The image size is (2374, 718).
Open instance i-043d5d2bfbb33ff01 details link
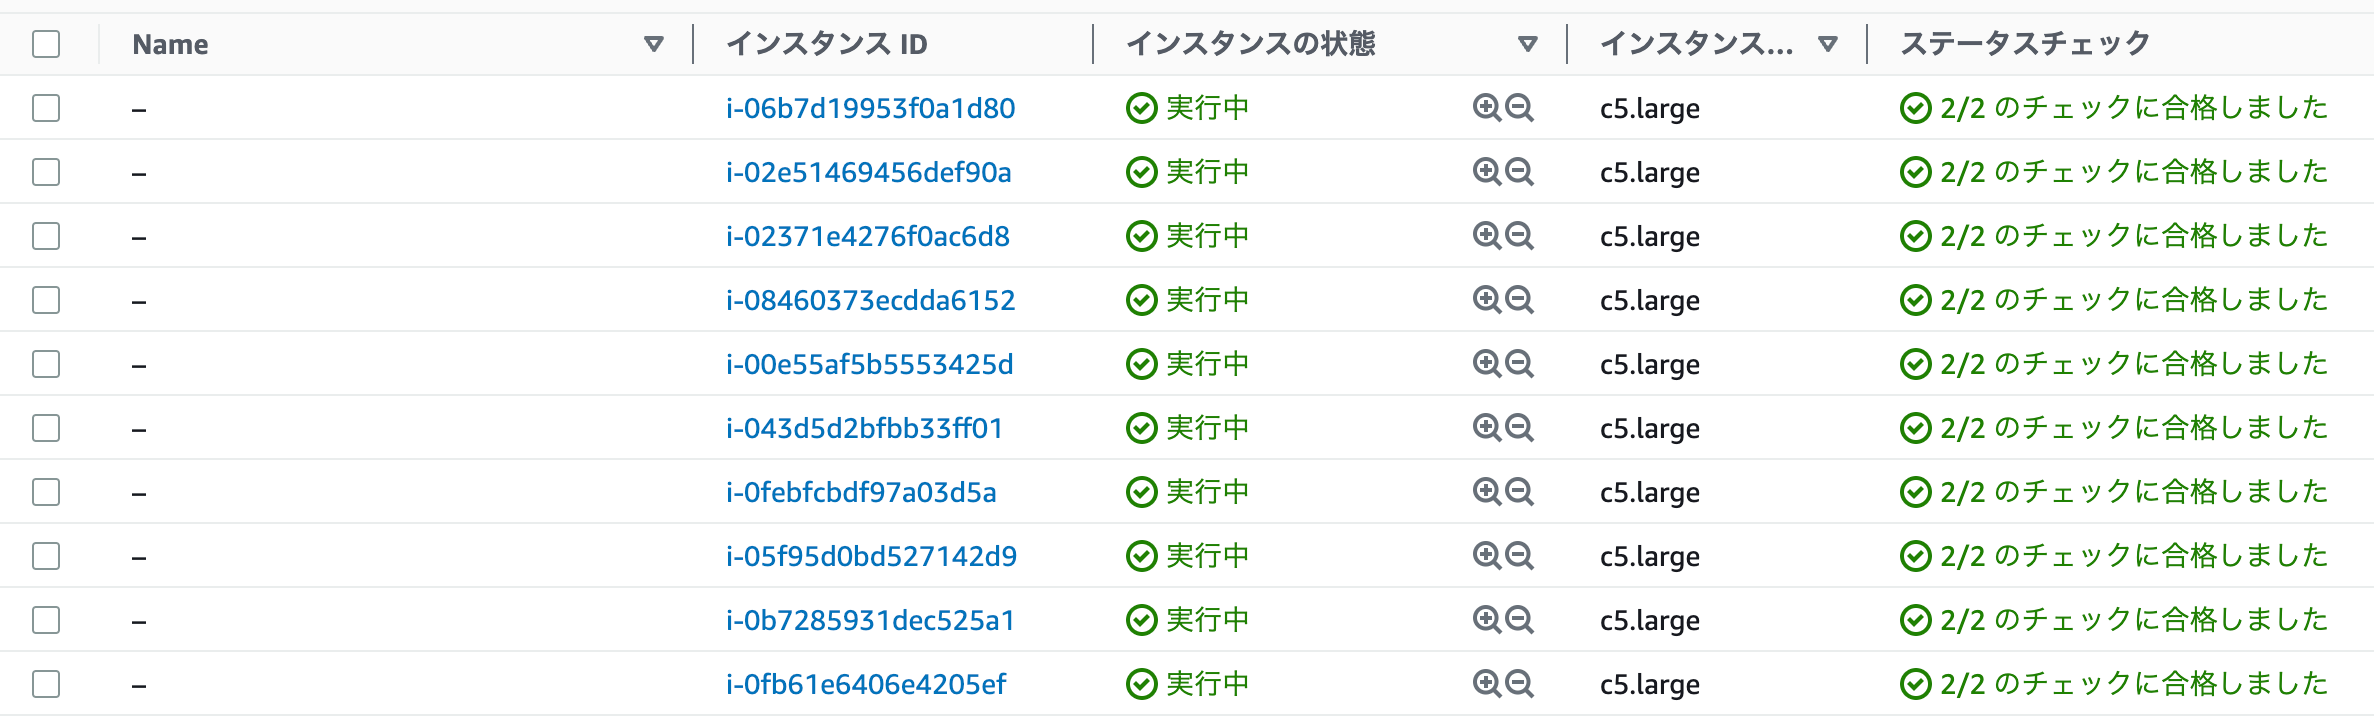[866, 427]
